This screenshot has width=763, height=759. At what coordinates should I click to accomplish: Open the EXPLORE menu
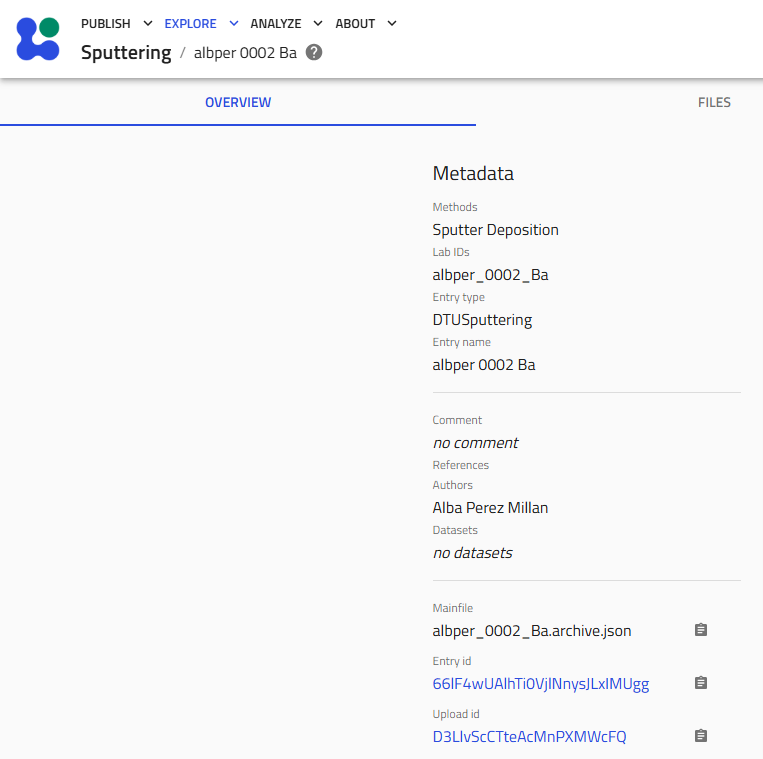[x=190, y=24]
